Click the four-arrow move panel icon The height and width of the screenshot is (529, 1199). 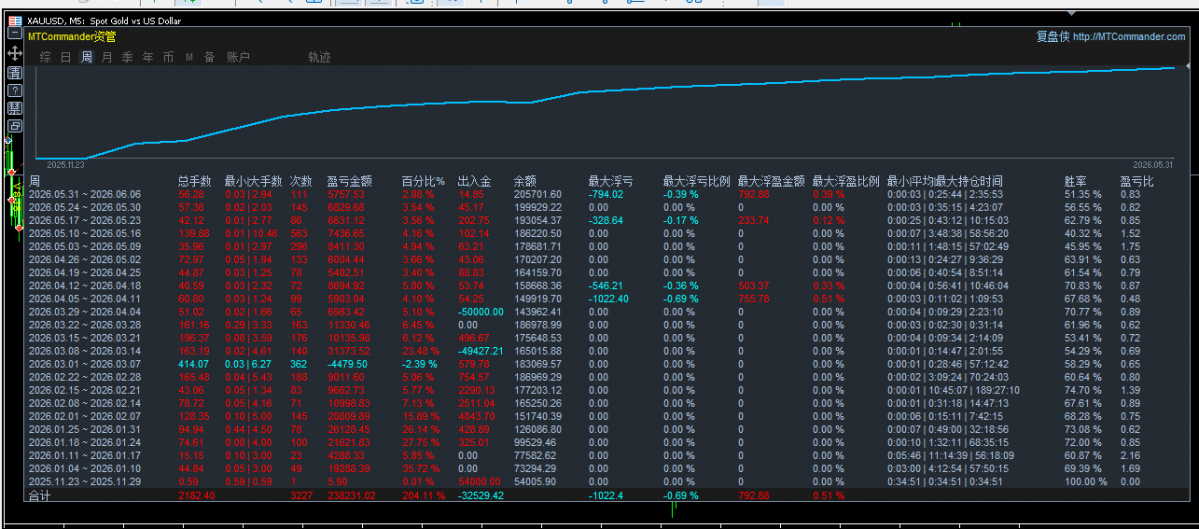[x=15, y=54]
